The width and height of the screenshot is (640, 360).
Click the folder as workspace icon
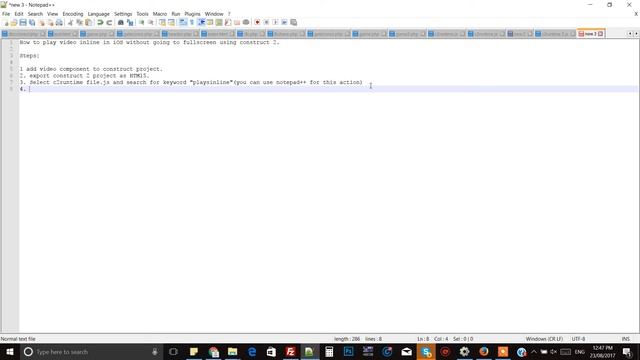(237, 22)
